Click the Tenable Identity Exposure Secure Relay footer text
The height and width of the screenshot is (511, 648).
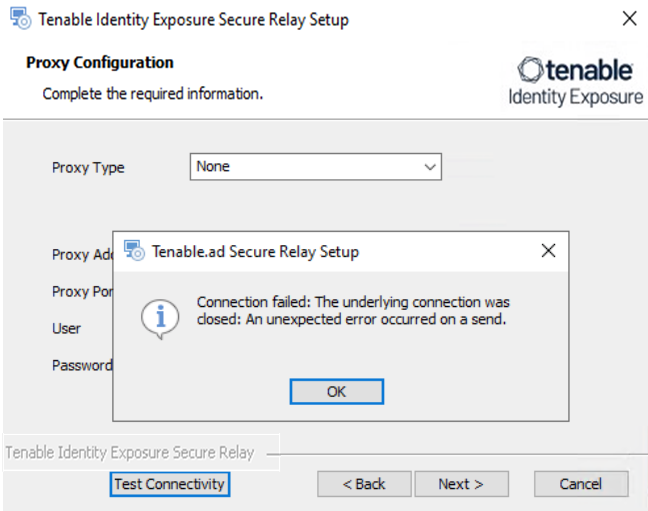pos(129,452)
